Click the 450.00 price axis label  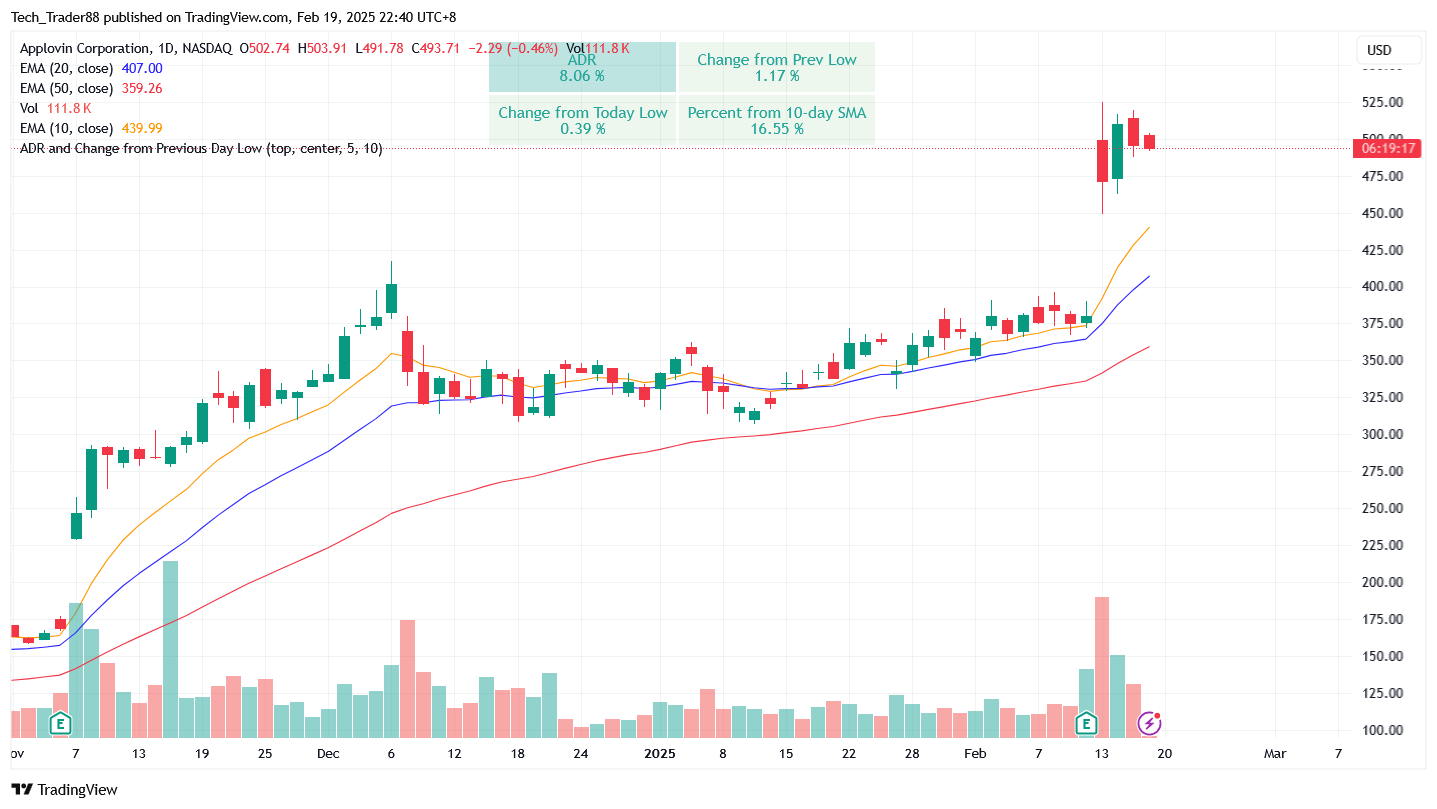pyautogui.click(x=1381, y=213)
